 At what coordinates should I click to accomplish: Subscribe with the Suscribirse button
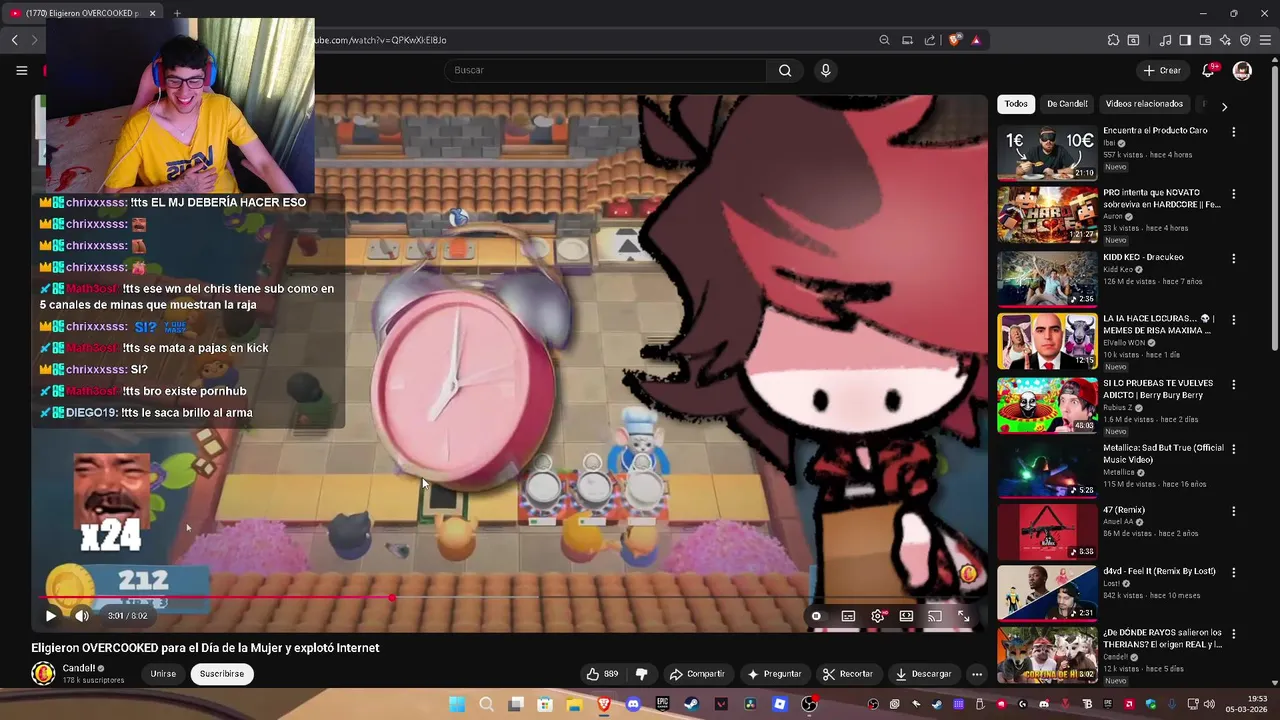click(222, 674)
